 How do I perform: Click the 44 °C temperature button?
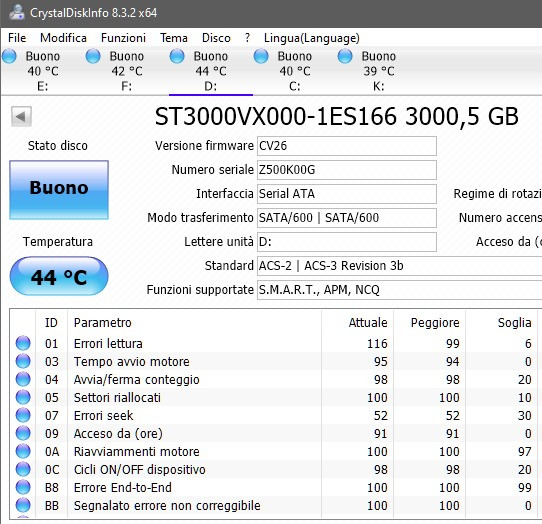(x=59, y=276)
